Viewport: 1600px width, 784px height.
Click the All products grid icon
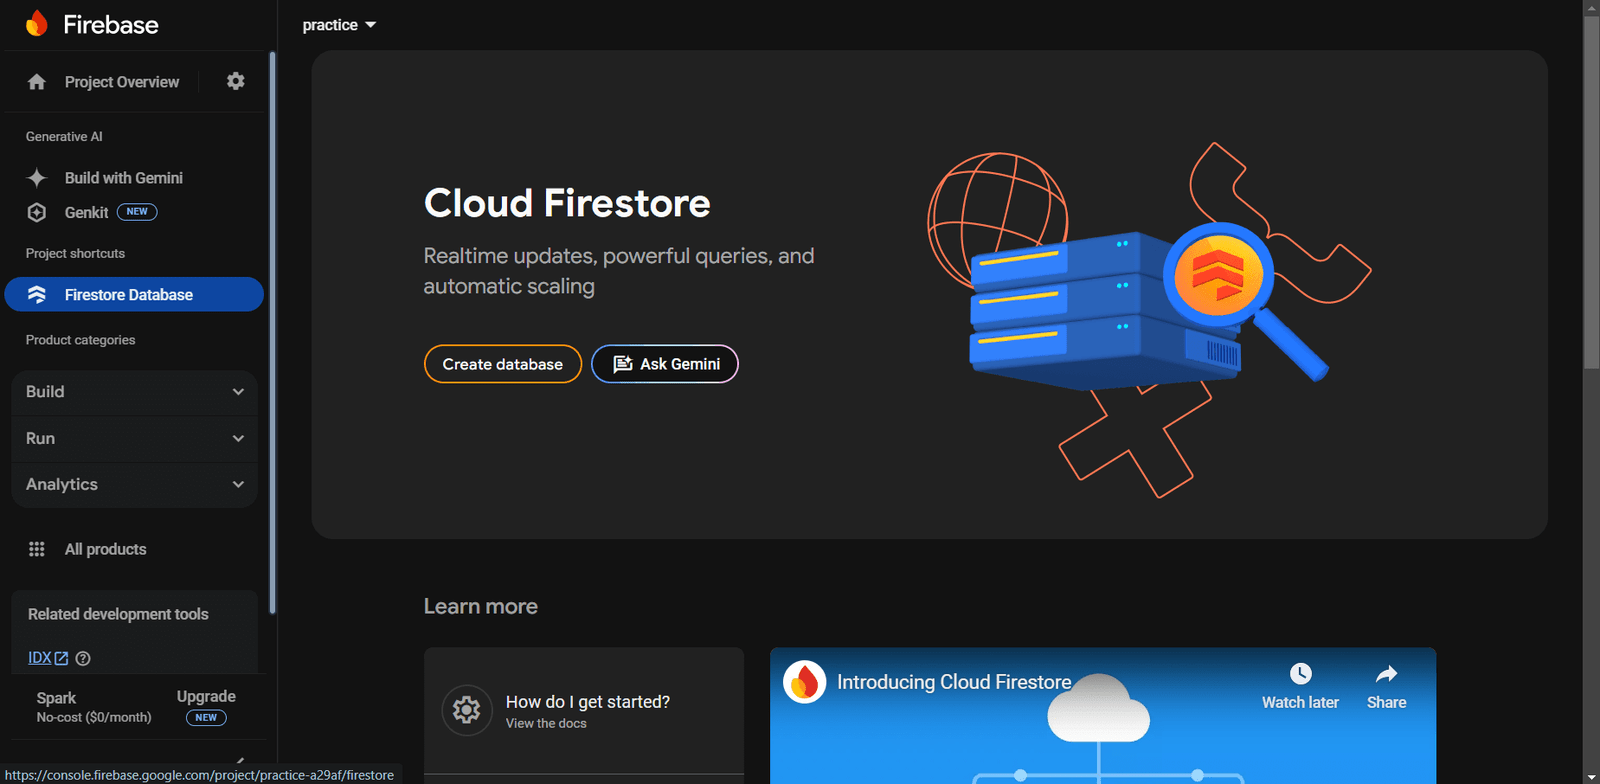(37, 549)
